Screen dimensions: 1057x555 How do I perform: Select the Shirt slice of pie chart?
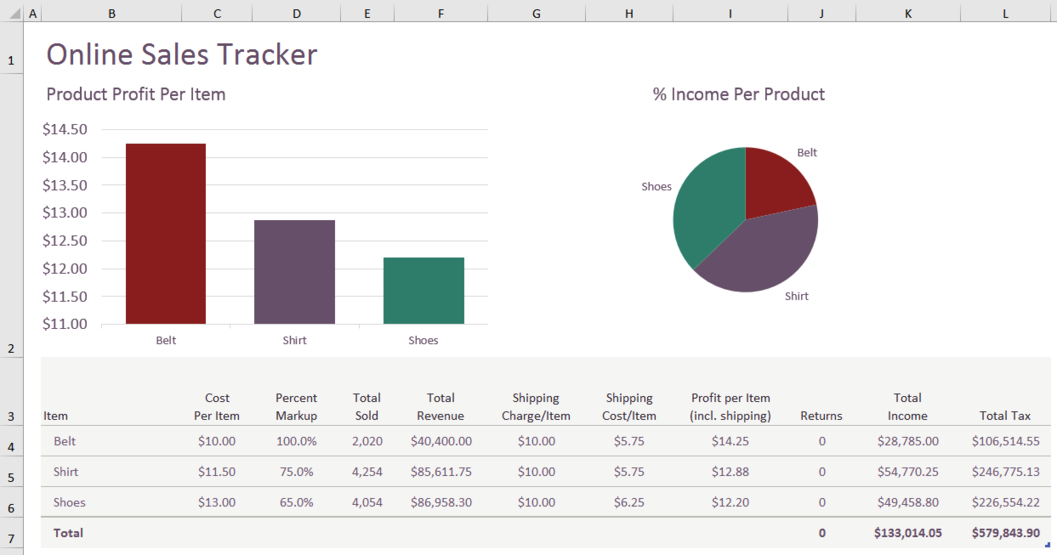[760, 253]
